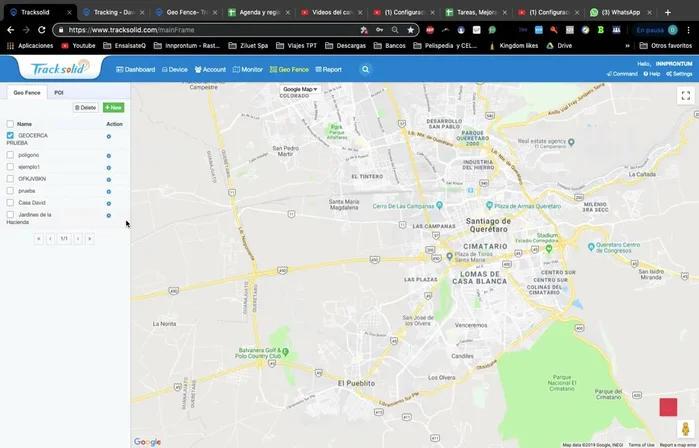
Task: Open action gear for GEOCERCA PRUEBA
Action: click(x=109, y=136)
